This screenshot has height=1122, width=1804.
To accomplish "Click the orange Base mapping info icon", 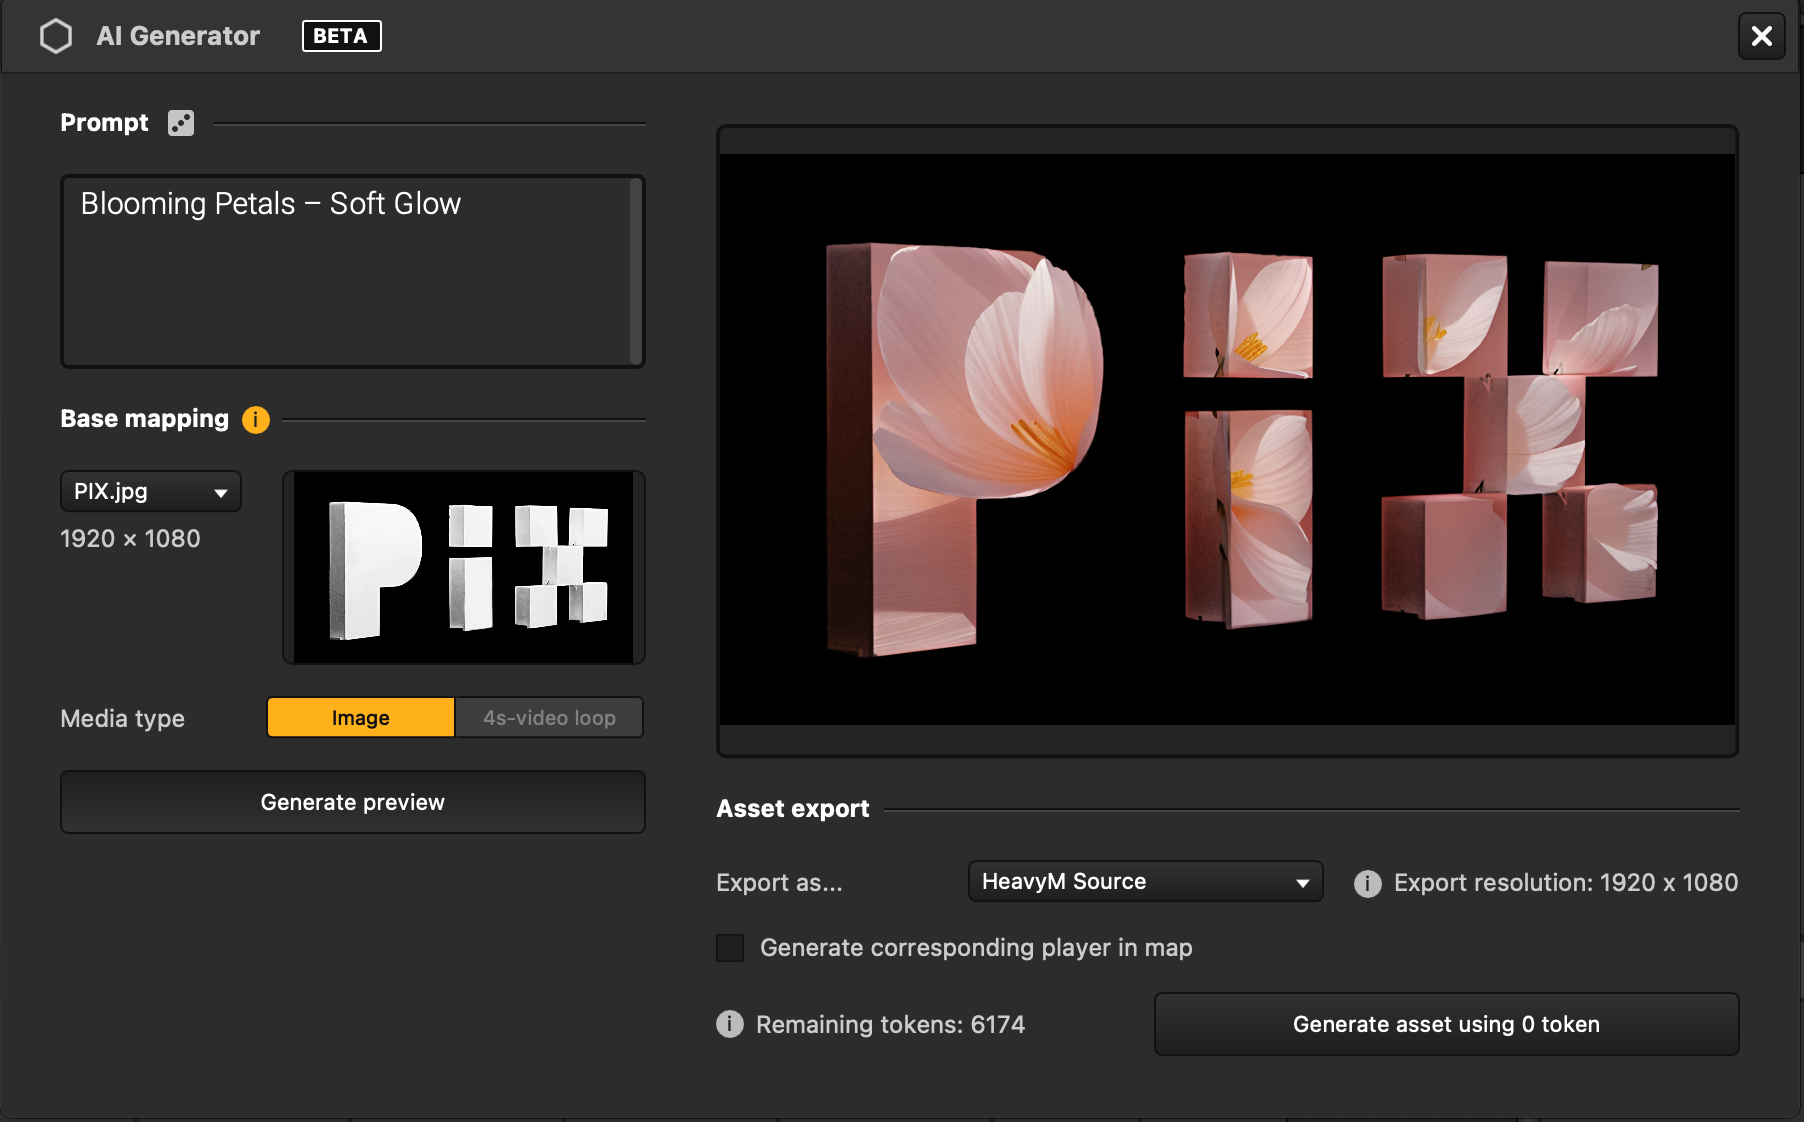I will pyautogui.click(x=256, y=419).
